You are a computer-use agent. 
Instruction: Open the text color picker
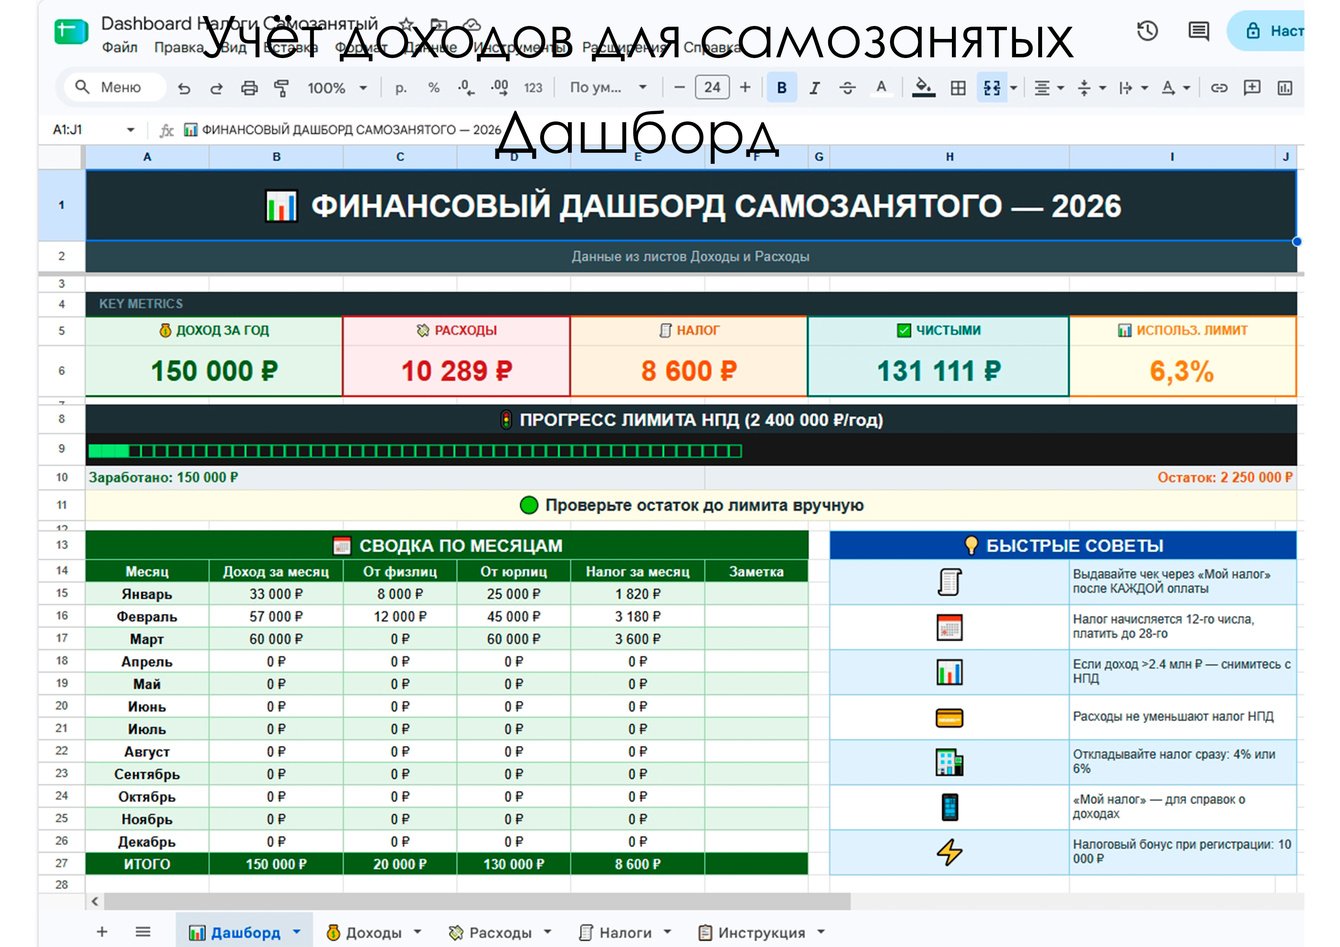click(881, 88)
